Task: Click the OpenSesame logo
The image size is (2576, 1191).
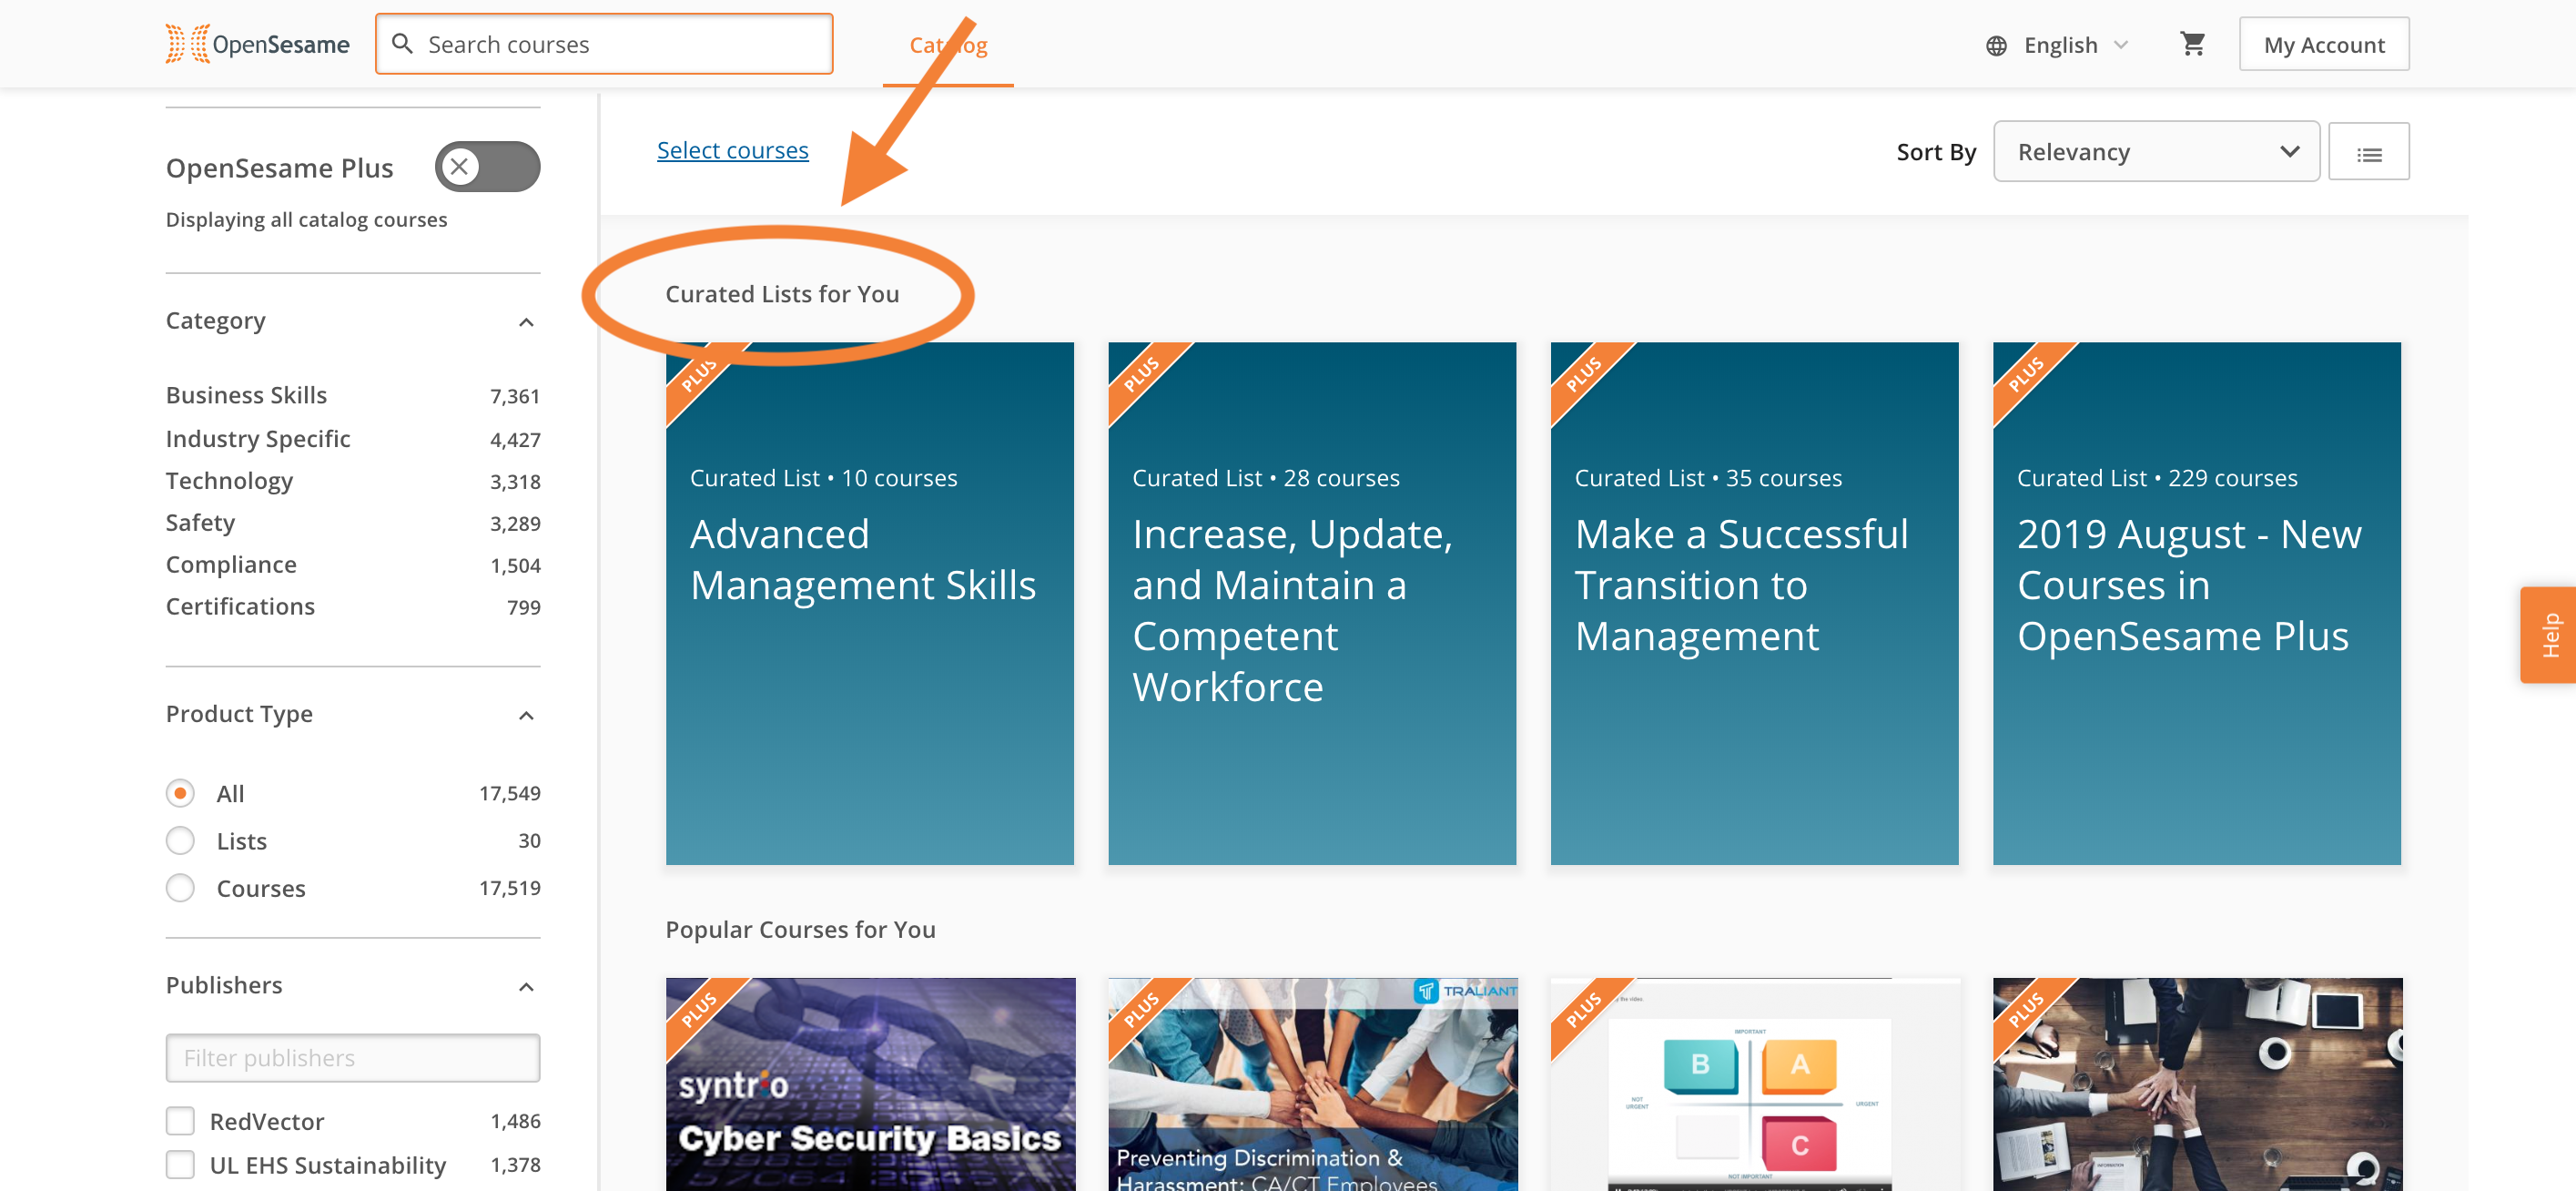Action: click(257, 44)
